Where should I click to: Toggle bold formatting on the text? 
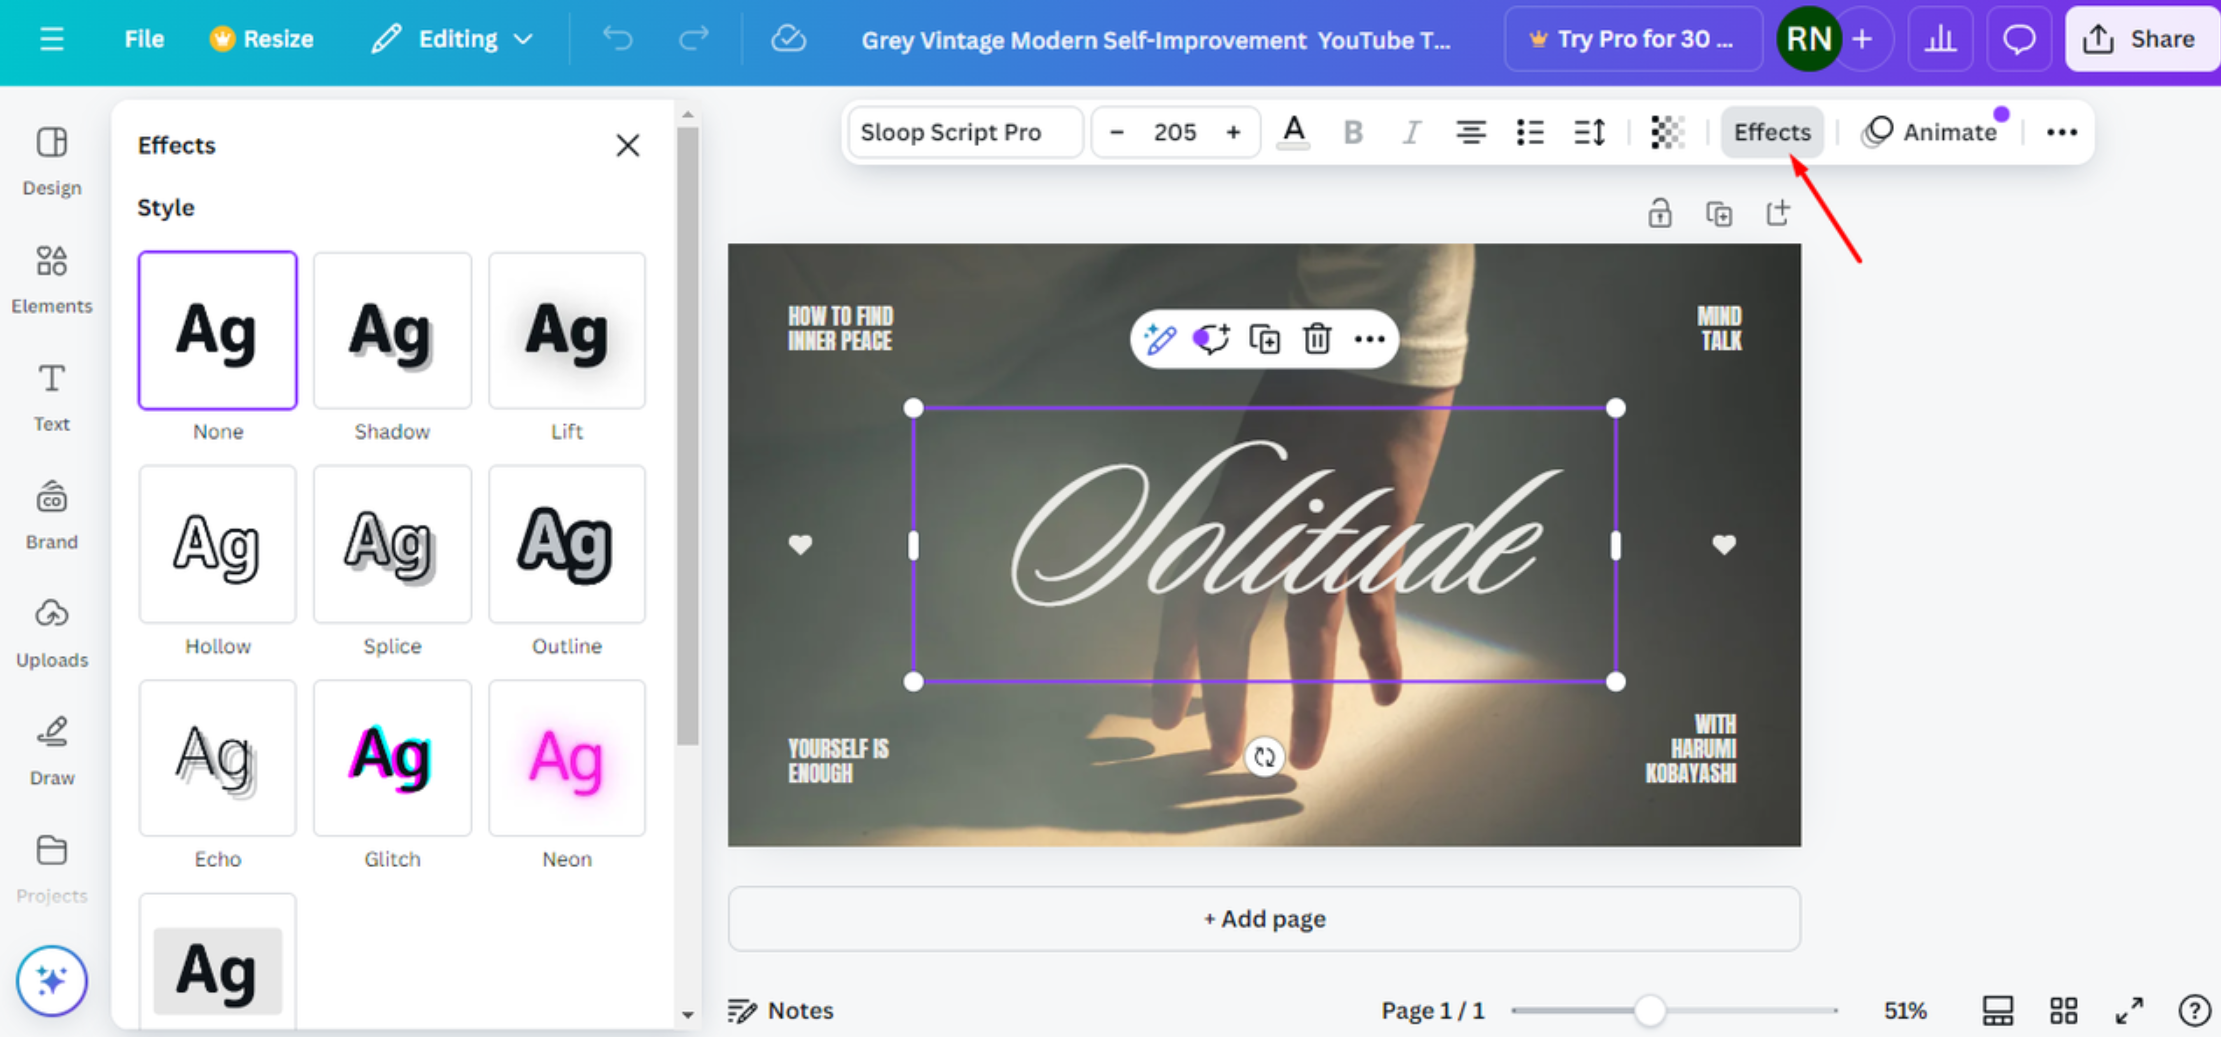[x=1353, y=131]
